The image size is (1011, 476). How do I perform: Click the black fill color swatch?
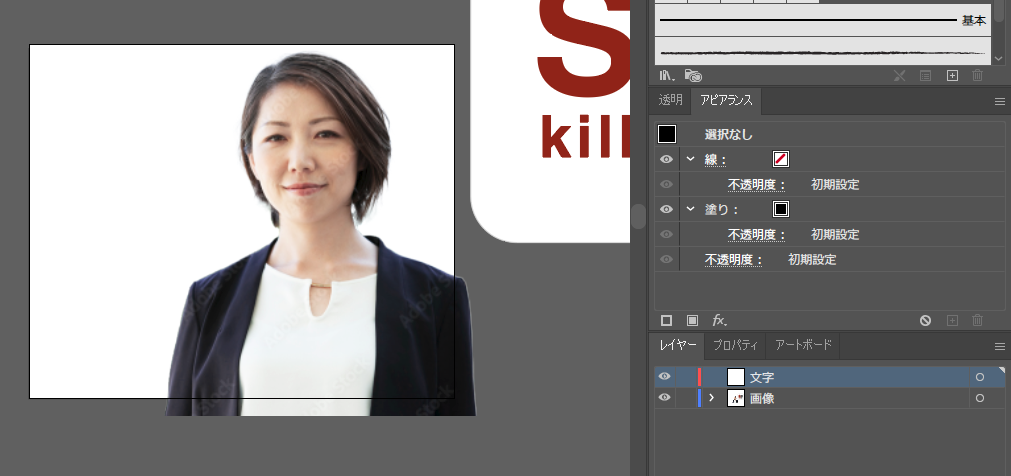(781, 209)
